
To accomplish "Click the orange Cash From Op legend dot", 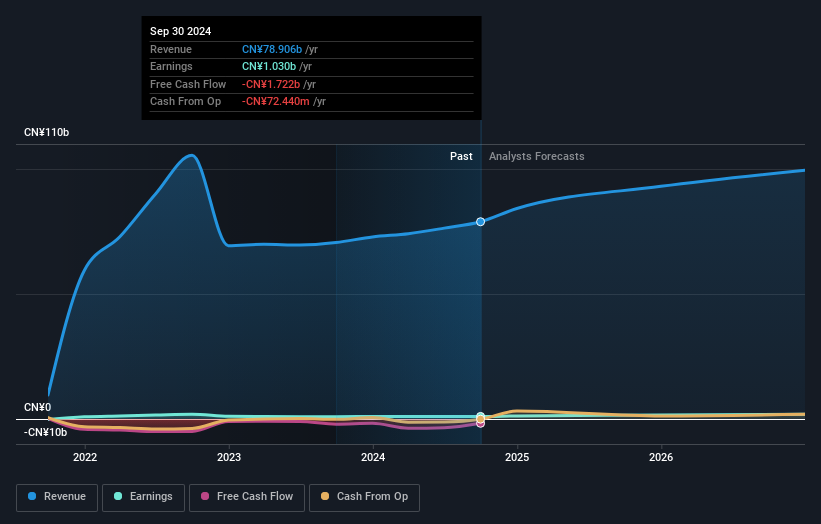I will pyautogui.click(x=325, y=496).
